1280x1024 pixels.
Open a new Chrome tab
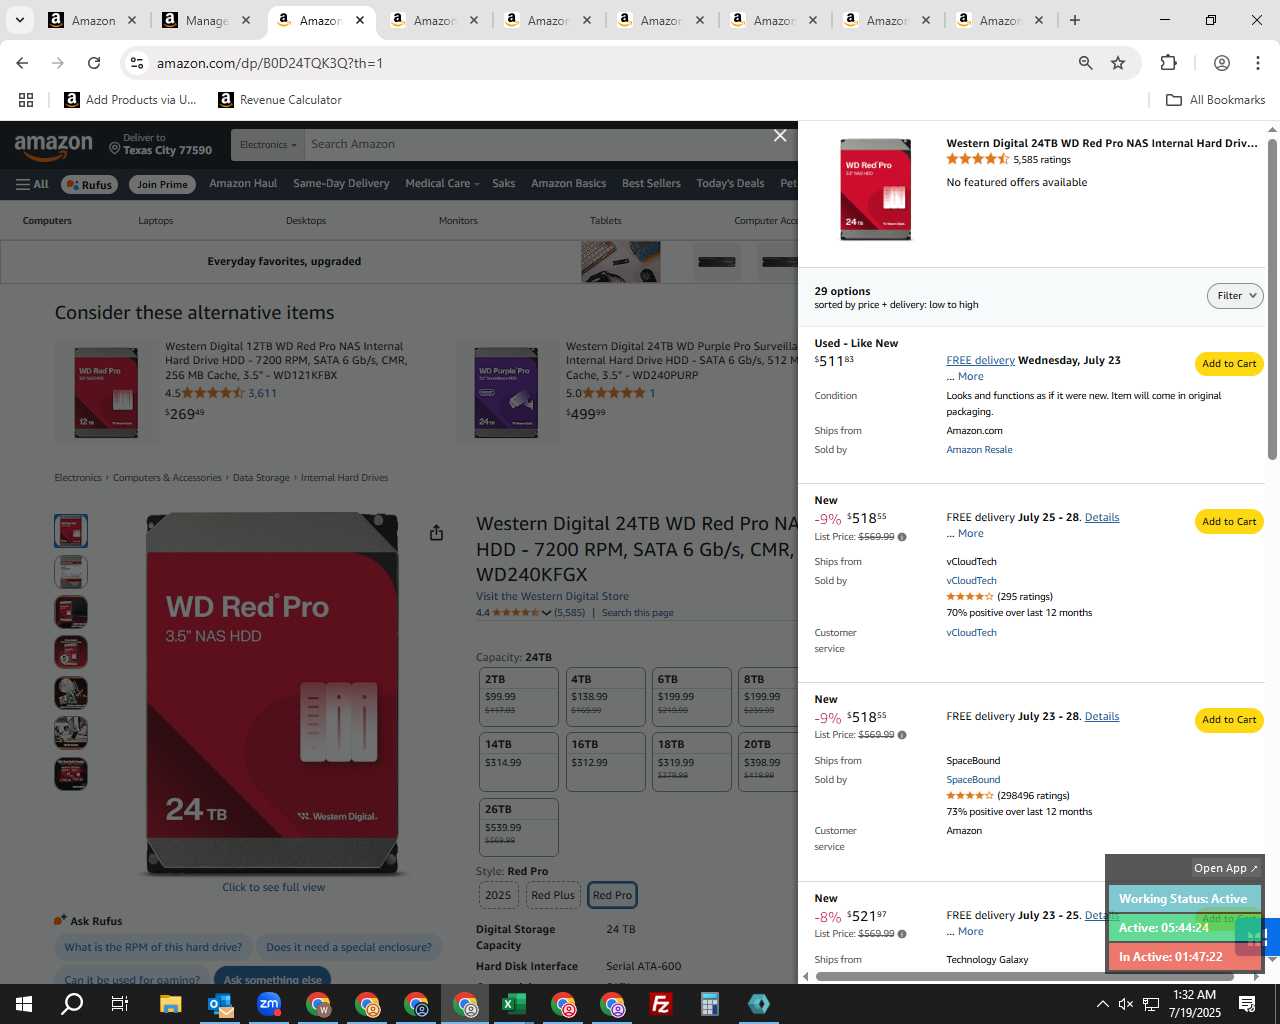tap(1075, 20)
